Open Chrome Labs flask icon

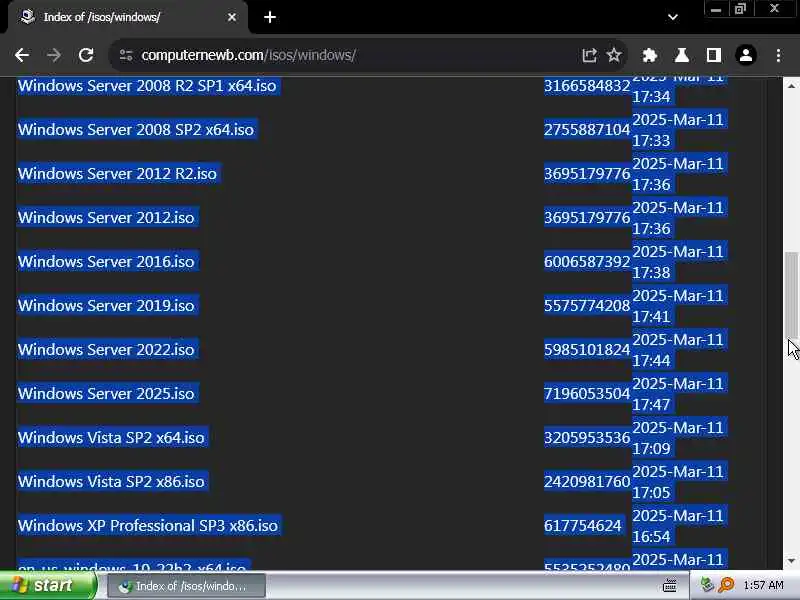click(x=682, y=55)
